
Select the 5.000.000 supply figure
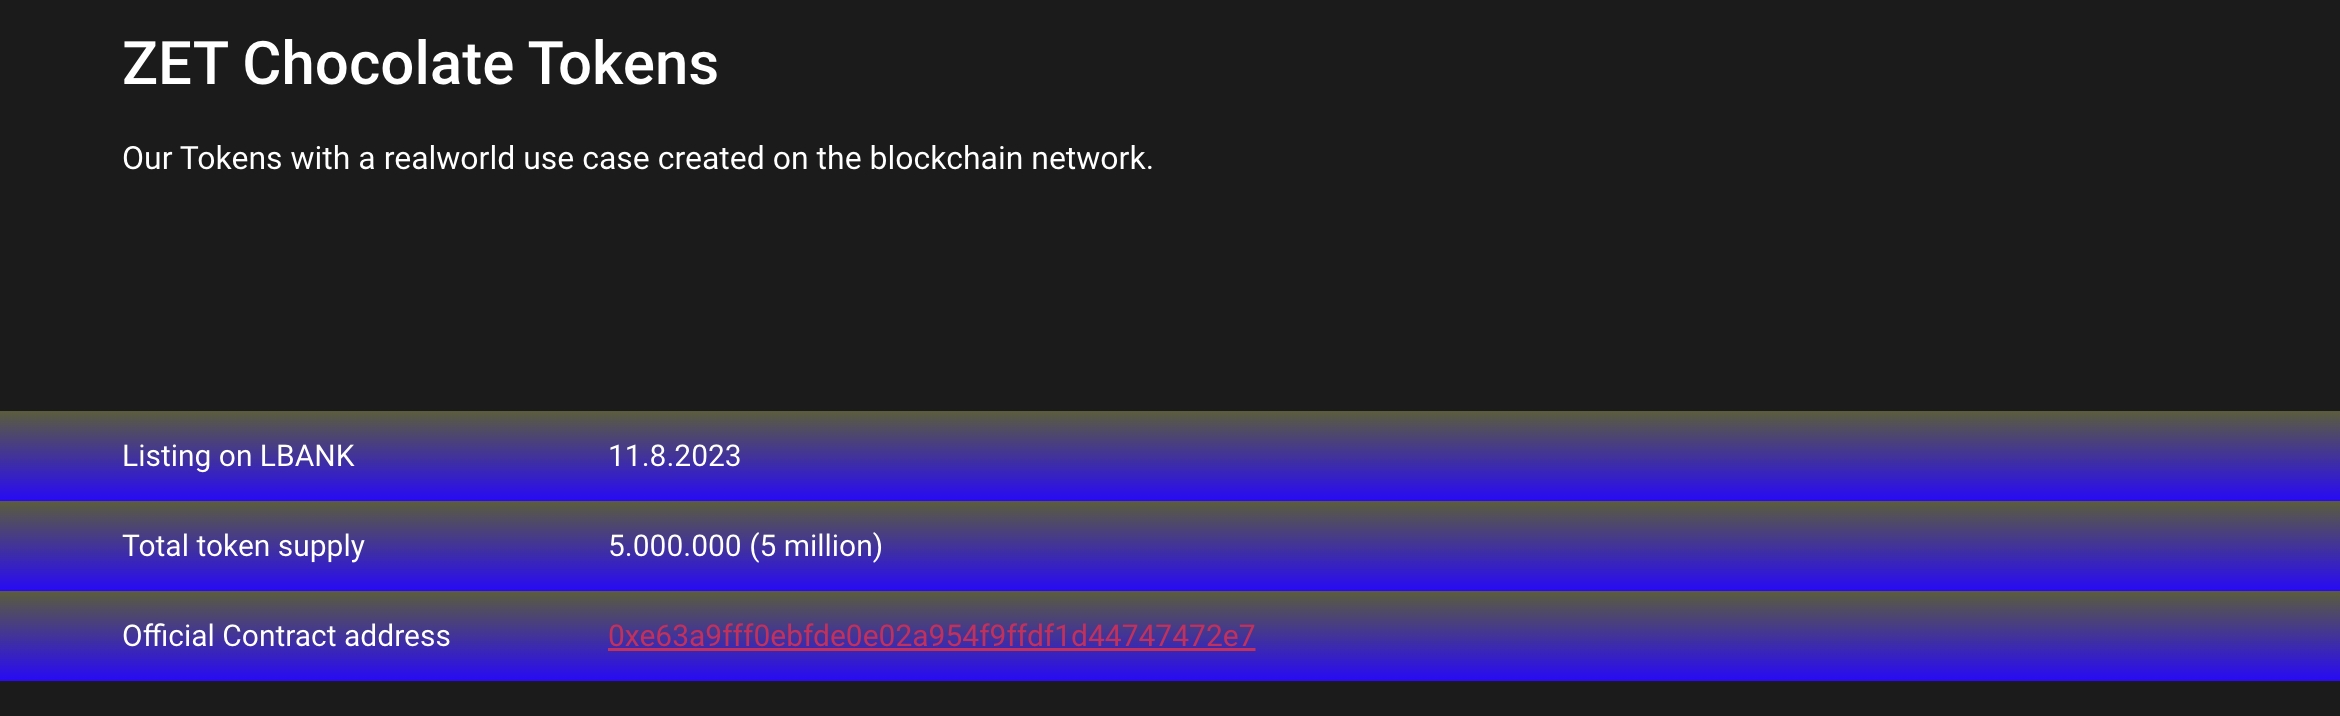pos(674,546)
